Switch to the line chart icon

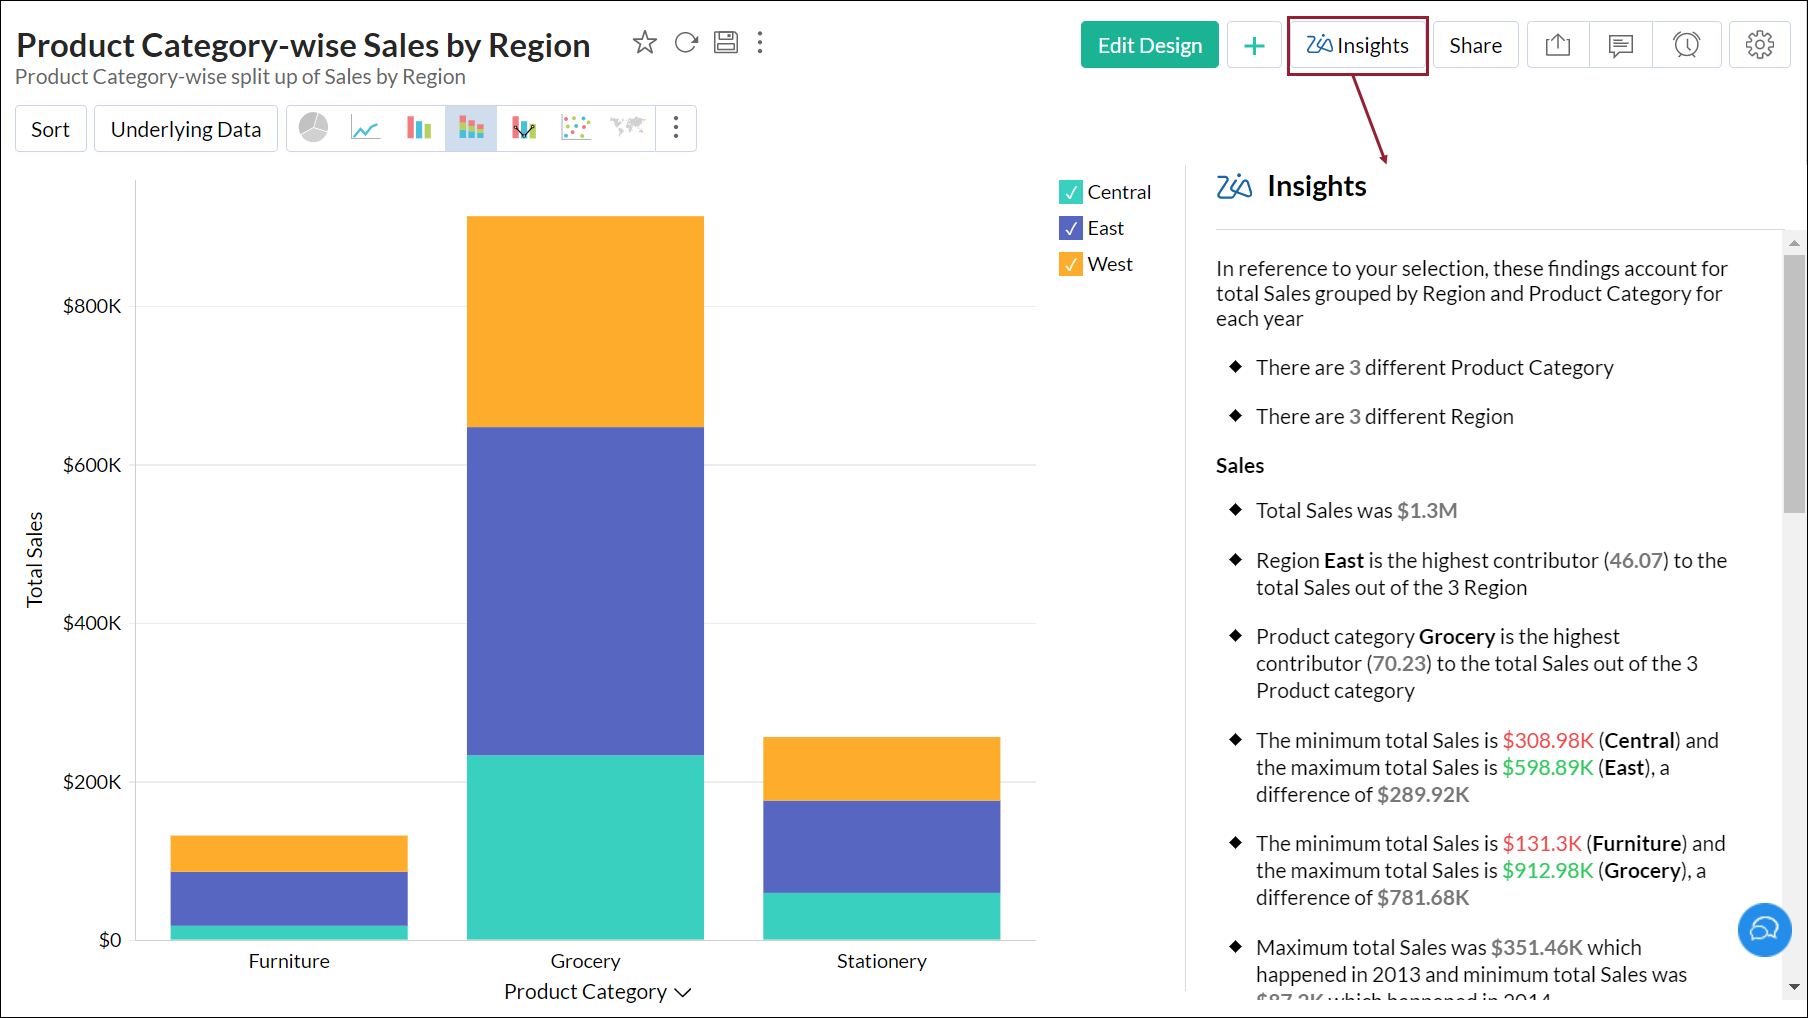tap(366, 128)
